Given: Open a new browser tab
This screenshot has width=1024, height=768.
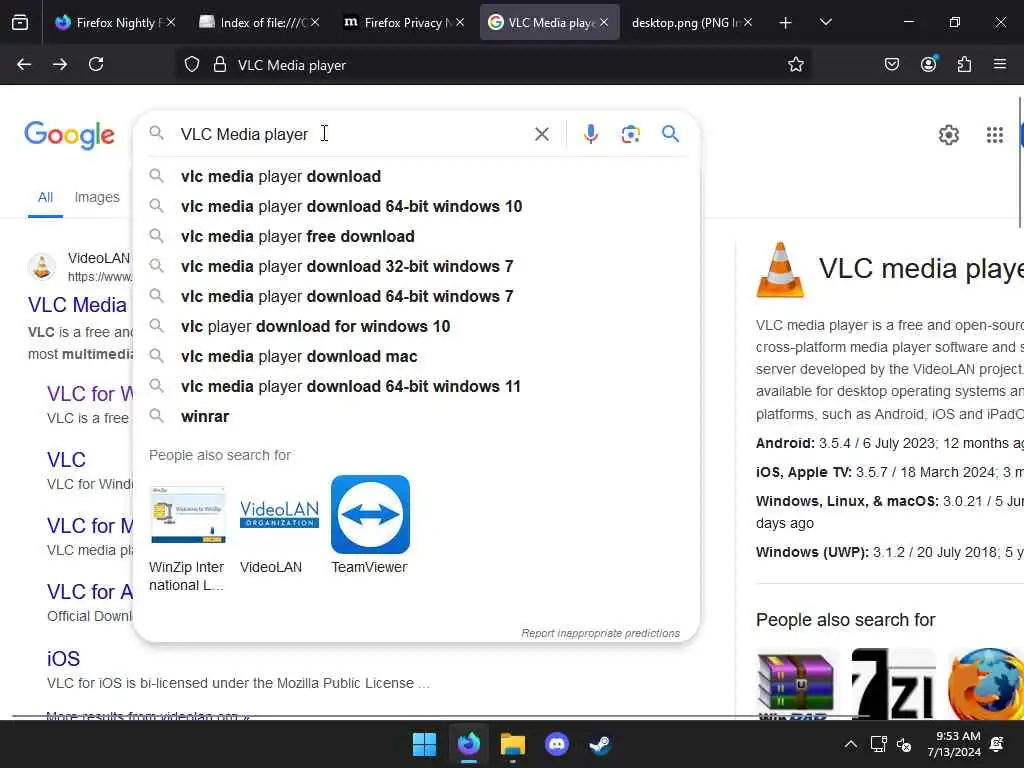Looking at the screenshot, I should coord(786,23).
